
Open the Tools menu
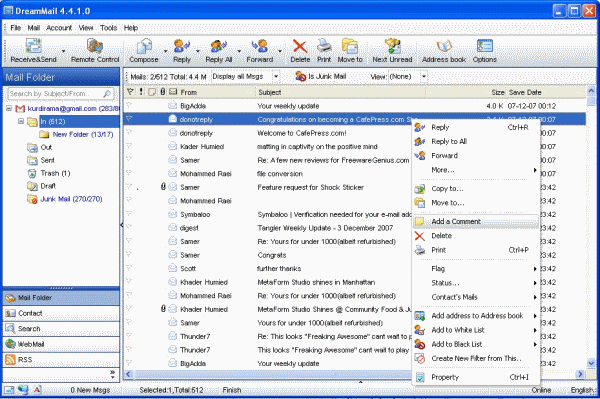[x=108, y=28]
